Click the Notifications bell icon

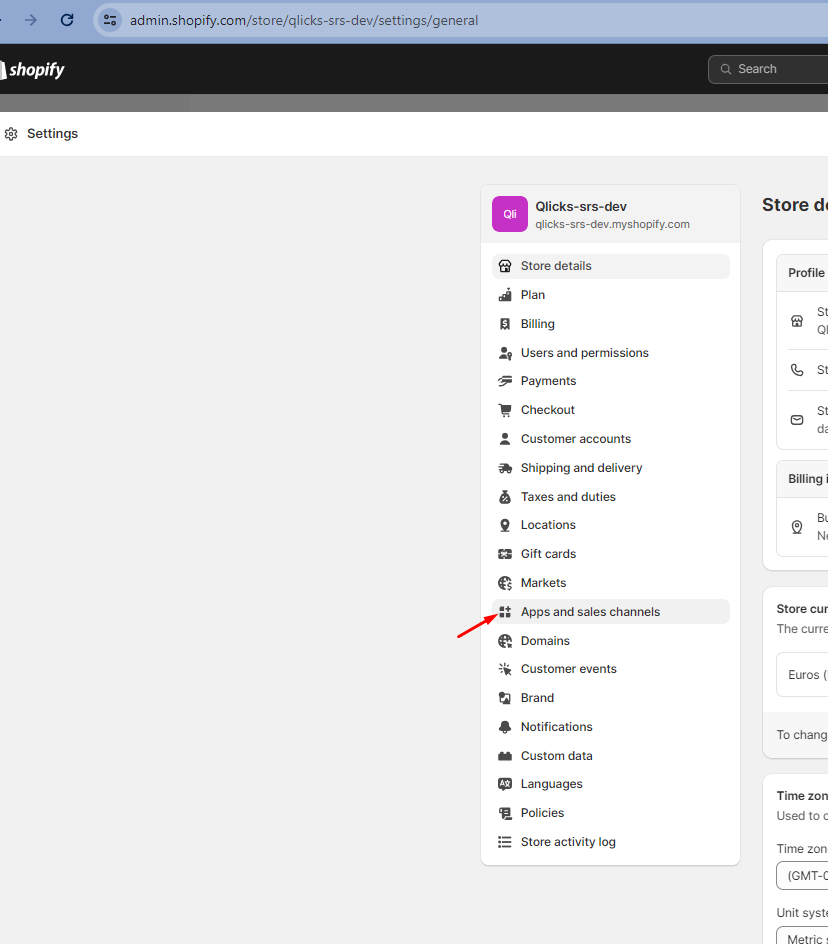tap(505, 727)
